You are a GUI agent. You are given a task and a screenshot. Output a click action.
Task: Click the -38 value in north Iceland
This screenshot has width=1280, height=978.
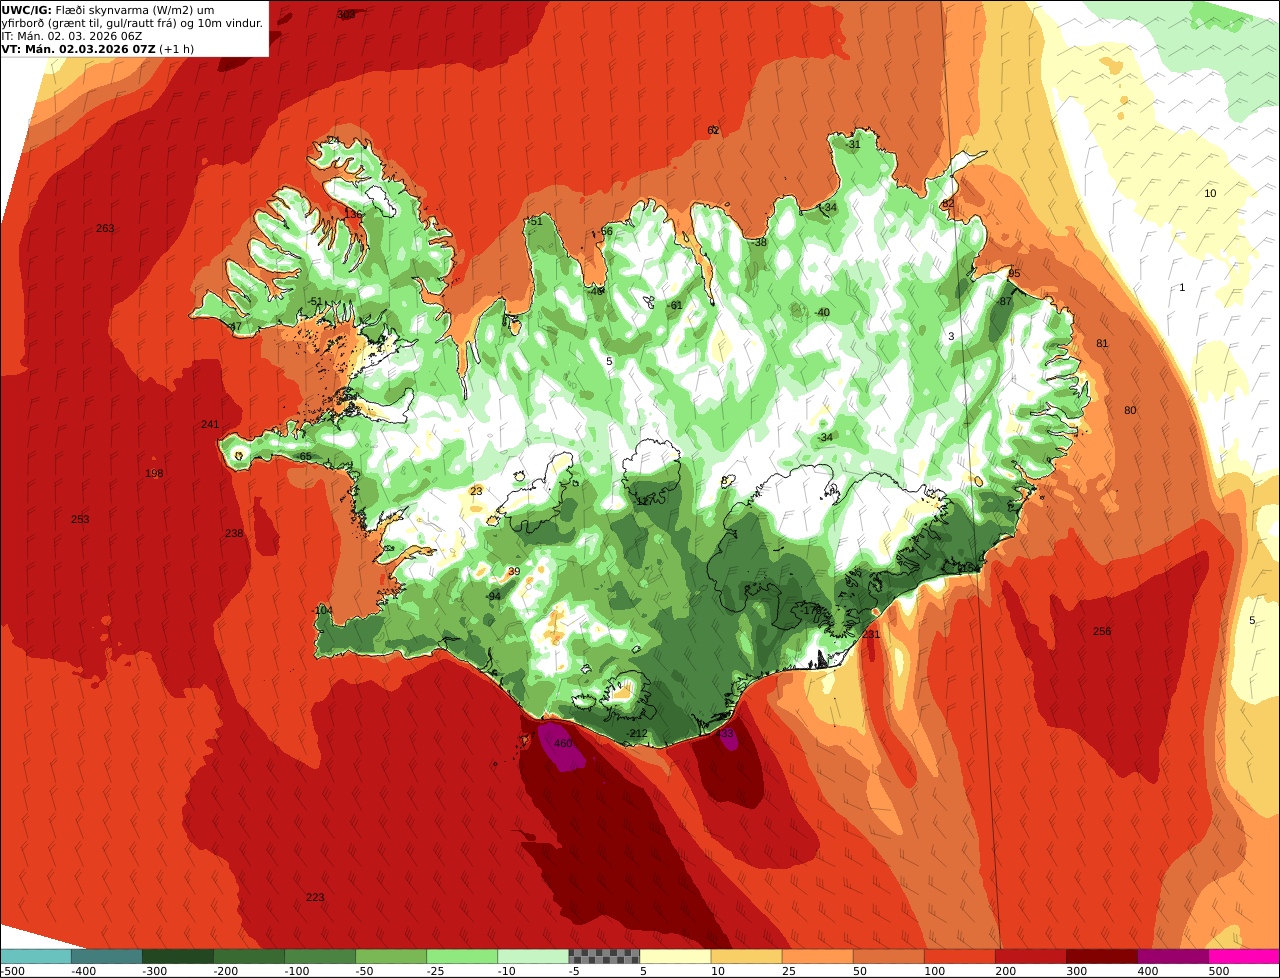point(759,243)
